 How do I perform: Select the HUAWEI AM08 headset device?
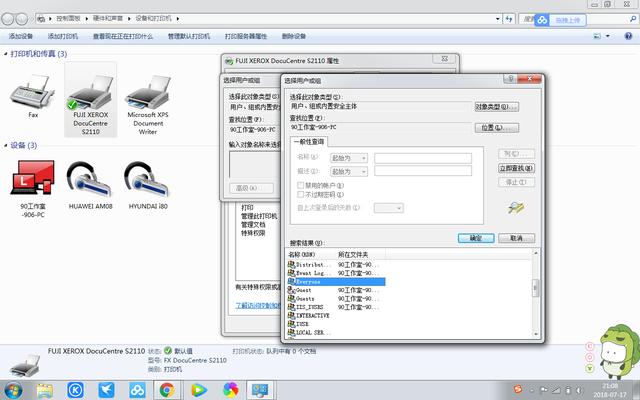pyautogui.click(x=90, y=185)
